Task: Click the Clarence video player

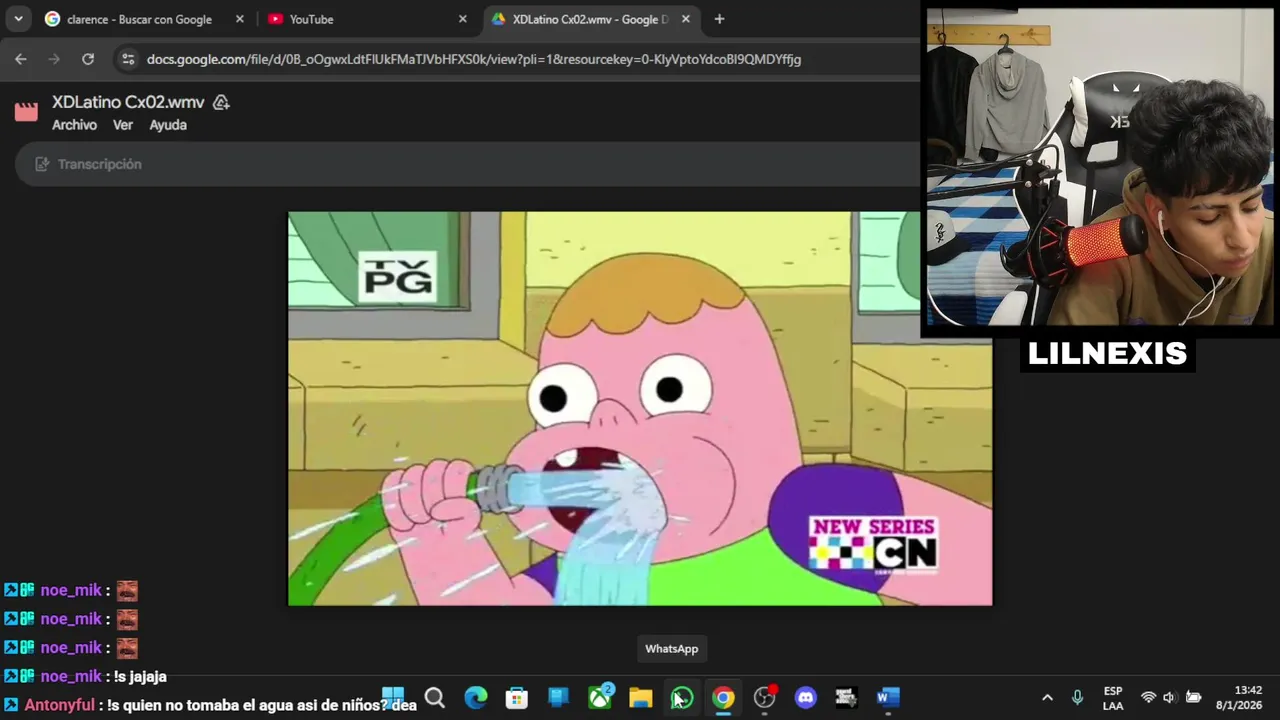Action: [x=640, y=408]
